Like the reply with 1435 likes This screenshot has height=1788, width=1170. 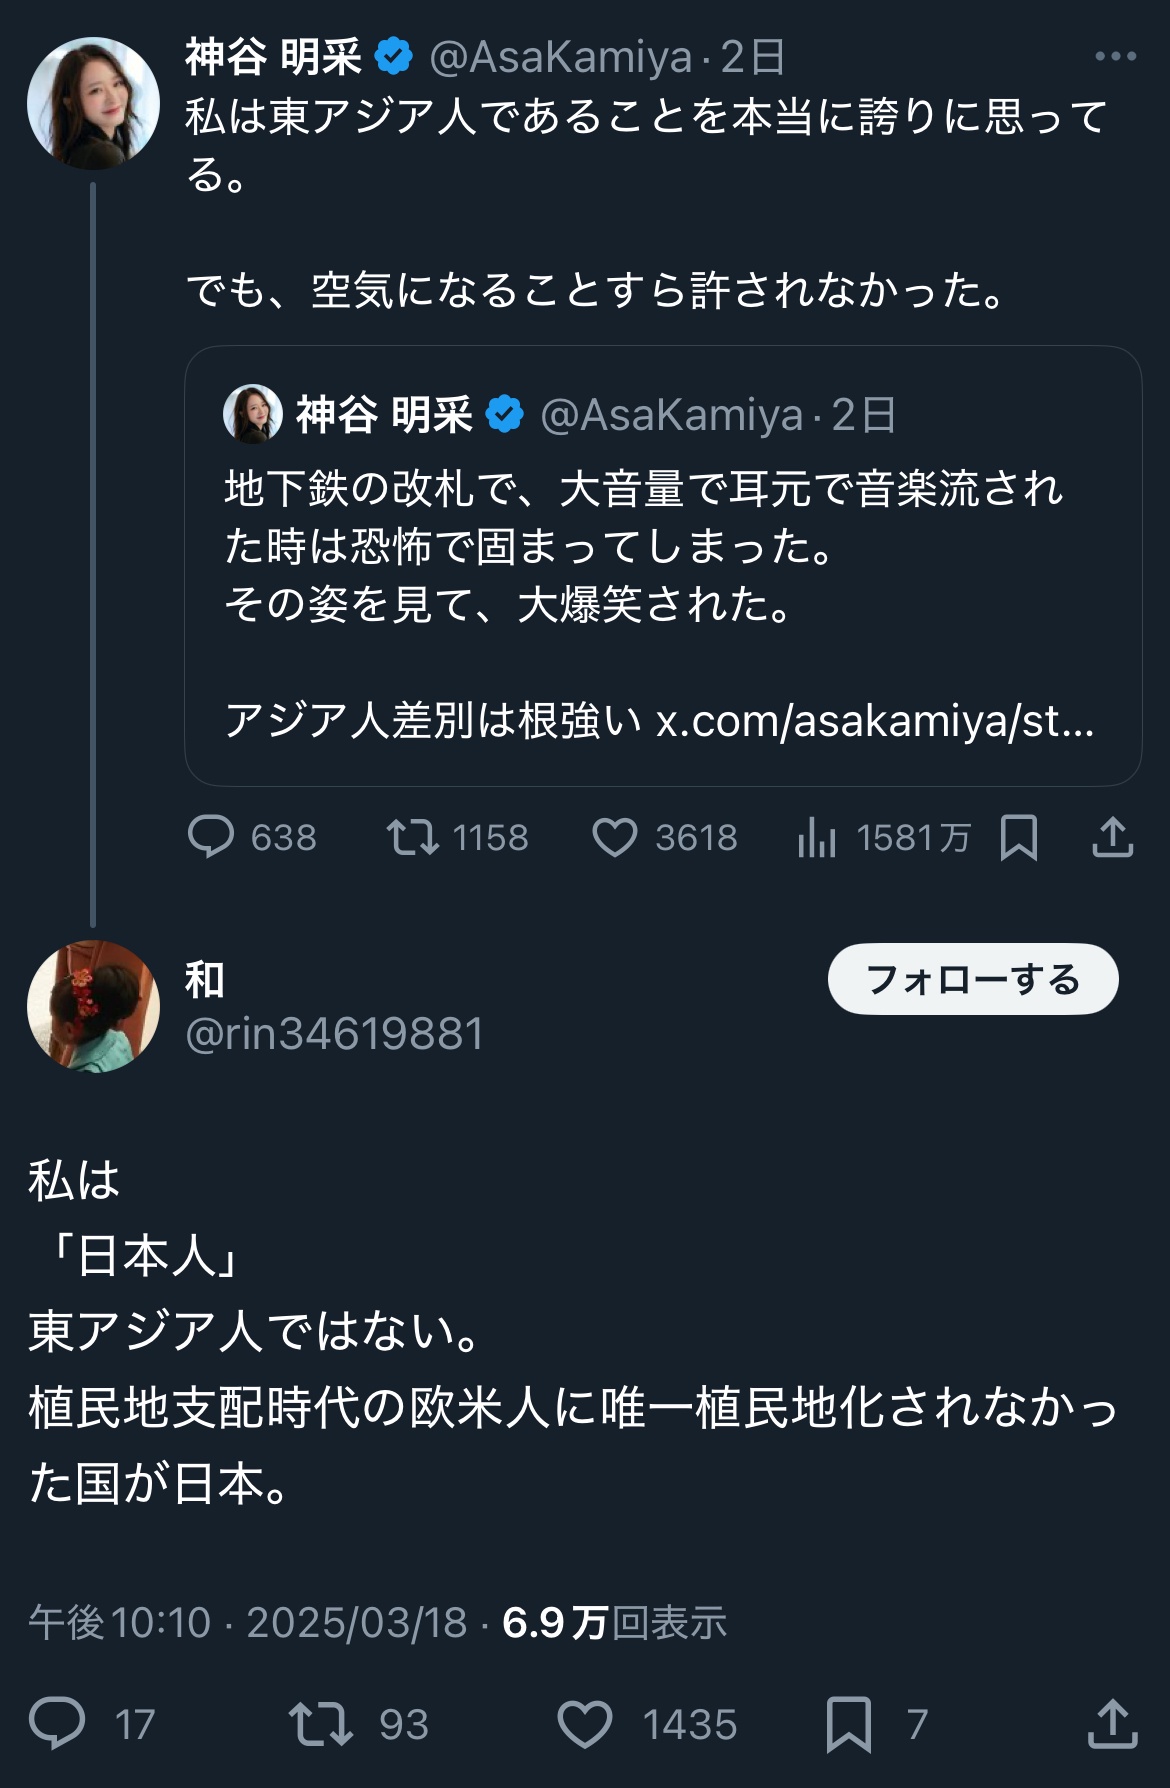click(585, 1723)
